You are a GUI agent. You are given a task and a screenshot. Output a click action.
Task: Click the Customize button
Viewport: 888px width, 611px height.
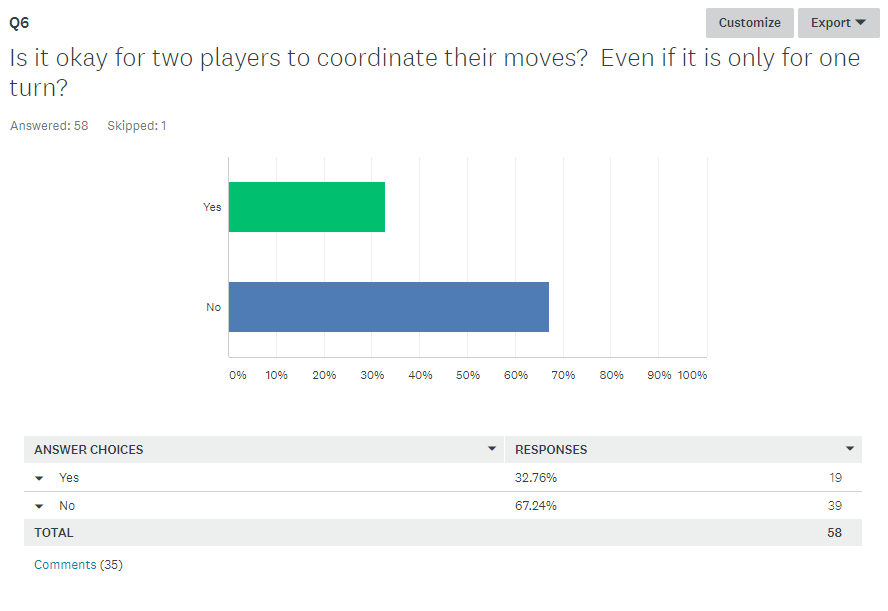749,23
